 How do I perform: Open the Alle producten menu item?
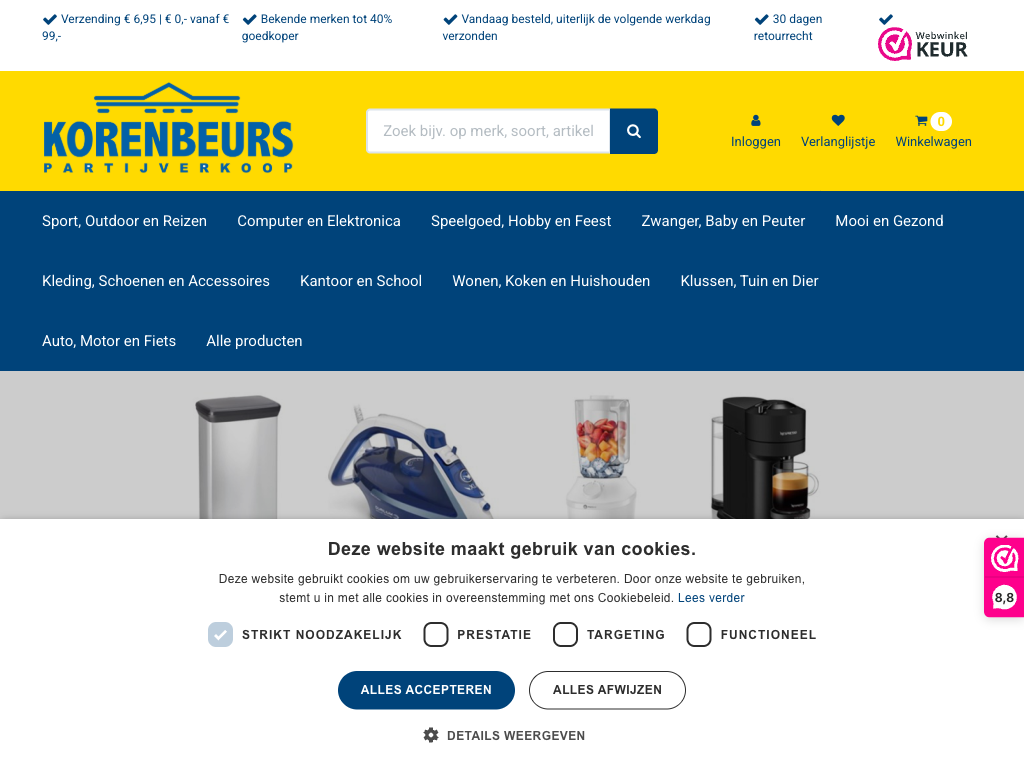coord(254,341)
